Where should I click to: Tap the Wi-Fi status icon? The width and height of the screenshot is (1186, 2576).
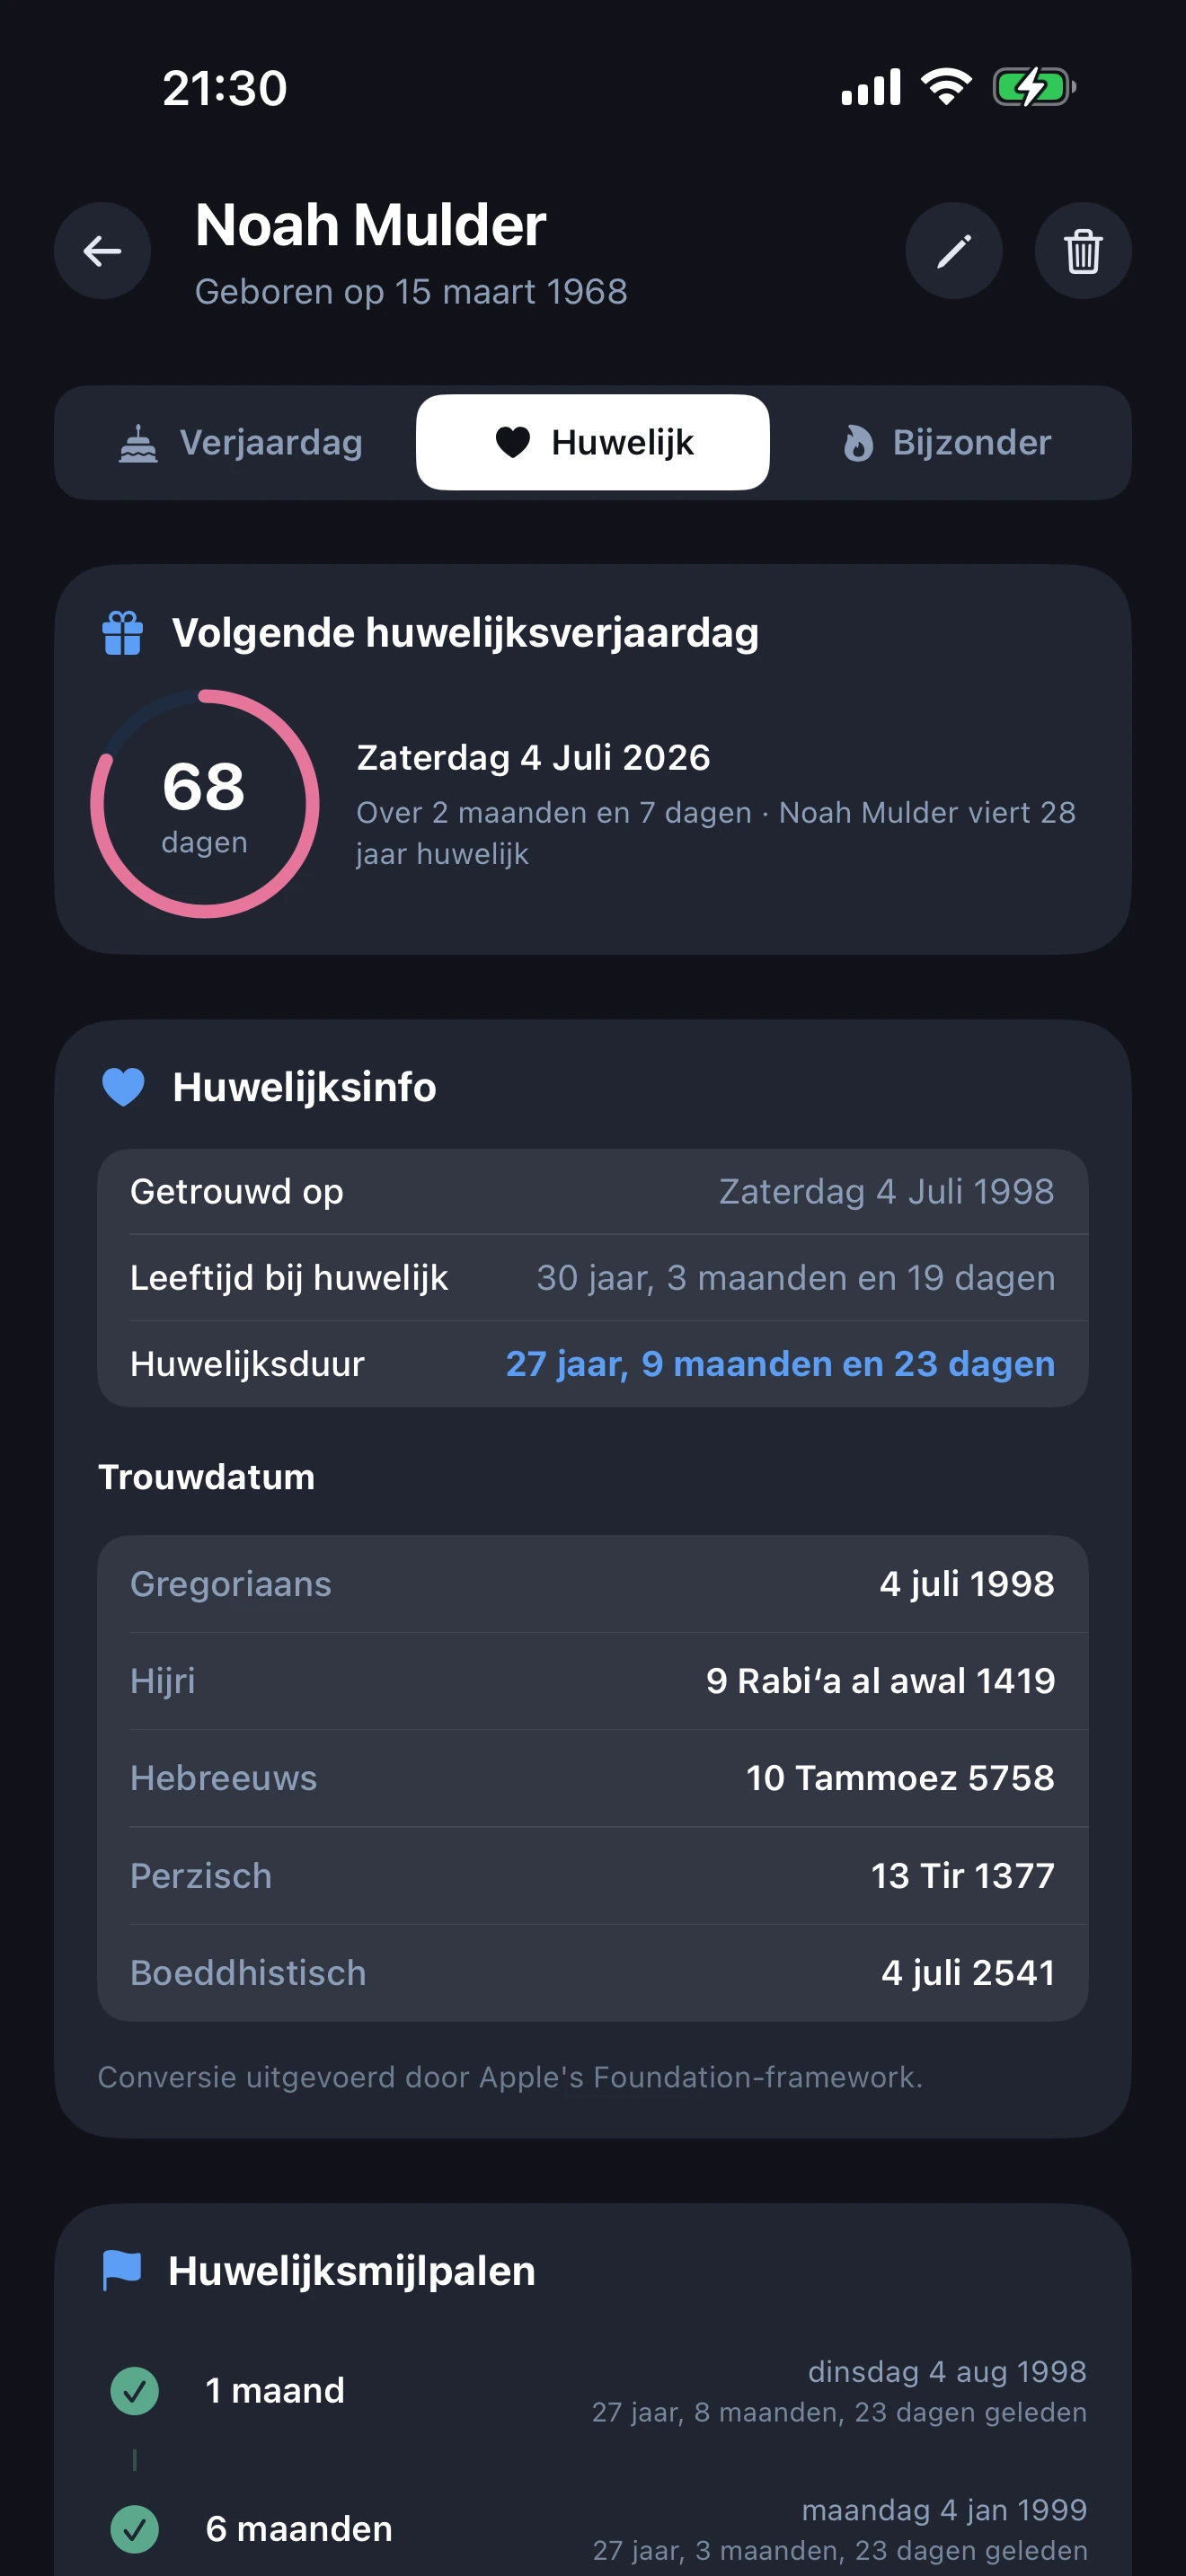click(x=946, y=87)
